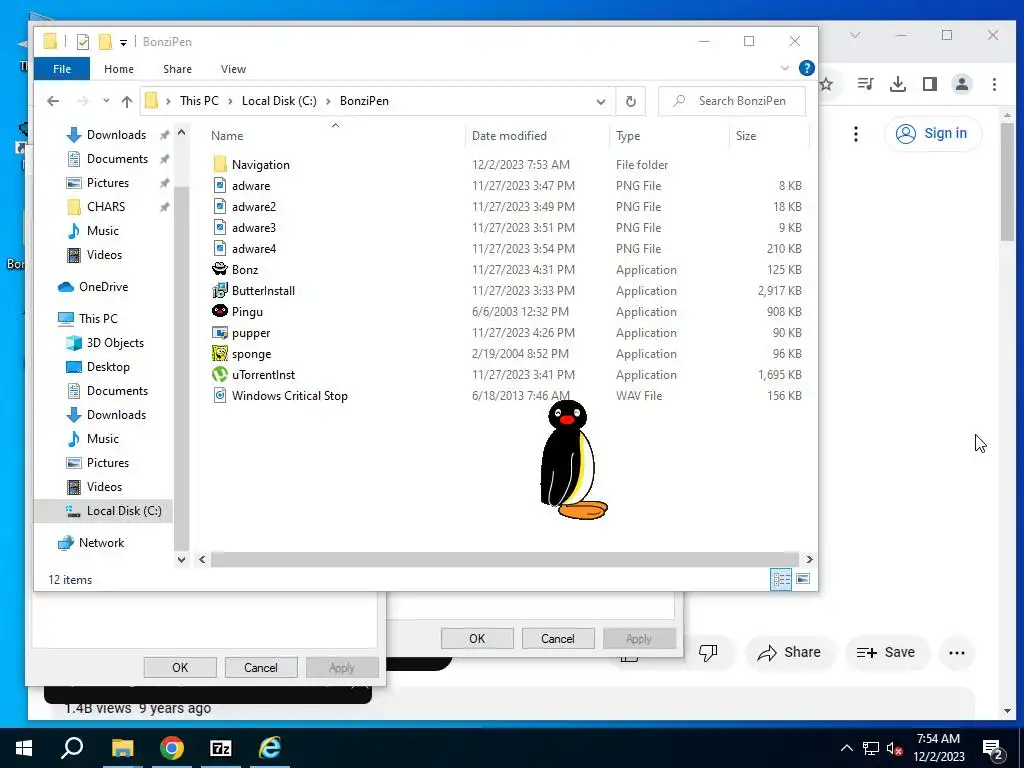Open OneDrive in navigation pane

(103, 287)
